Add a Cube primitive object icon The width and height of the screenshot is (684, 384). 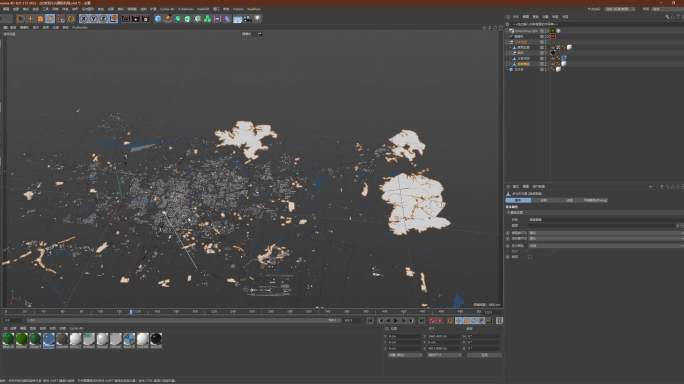tap(158, 19)
